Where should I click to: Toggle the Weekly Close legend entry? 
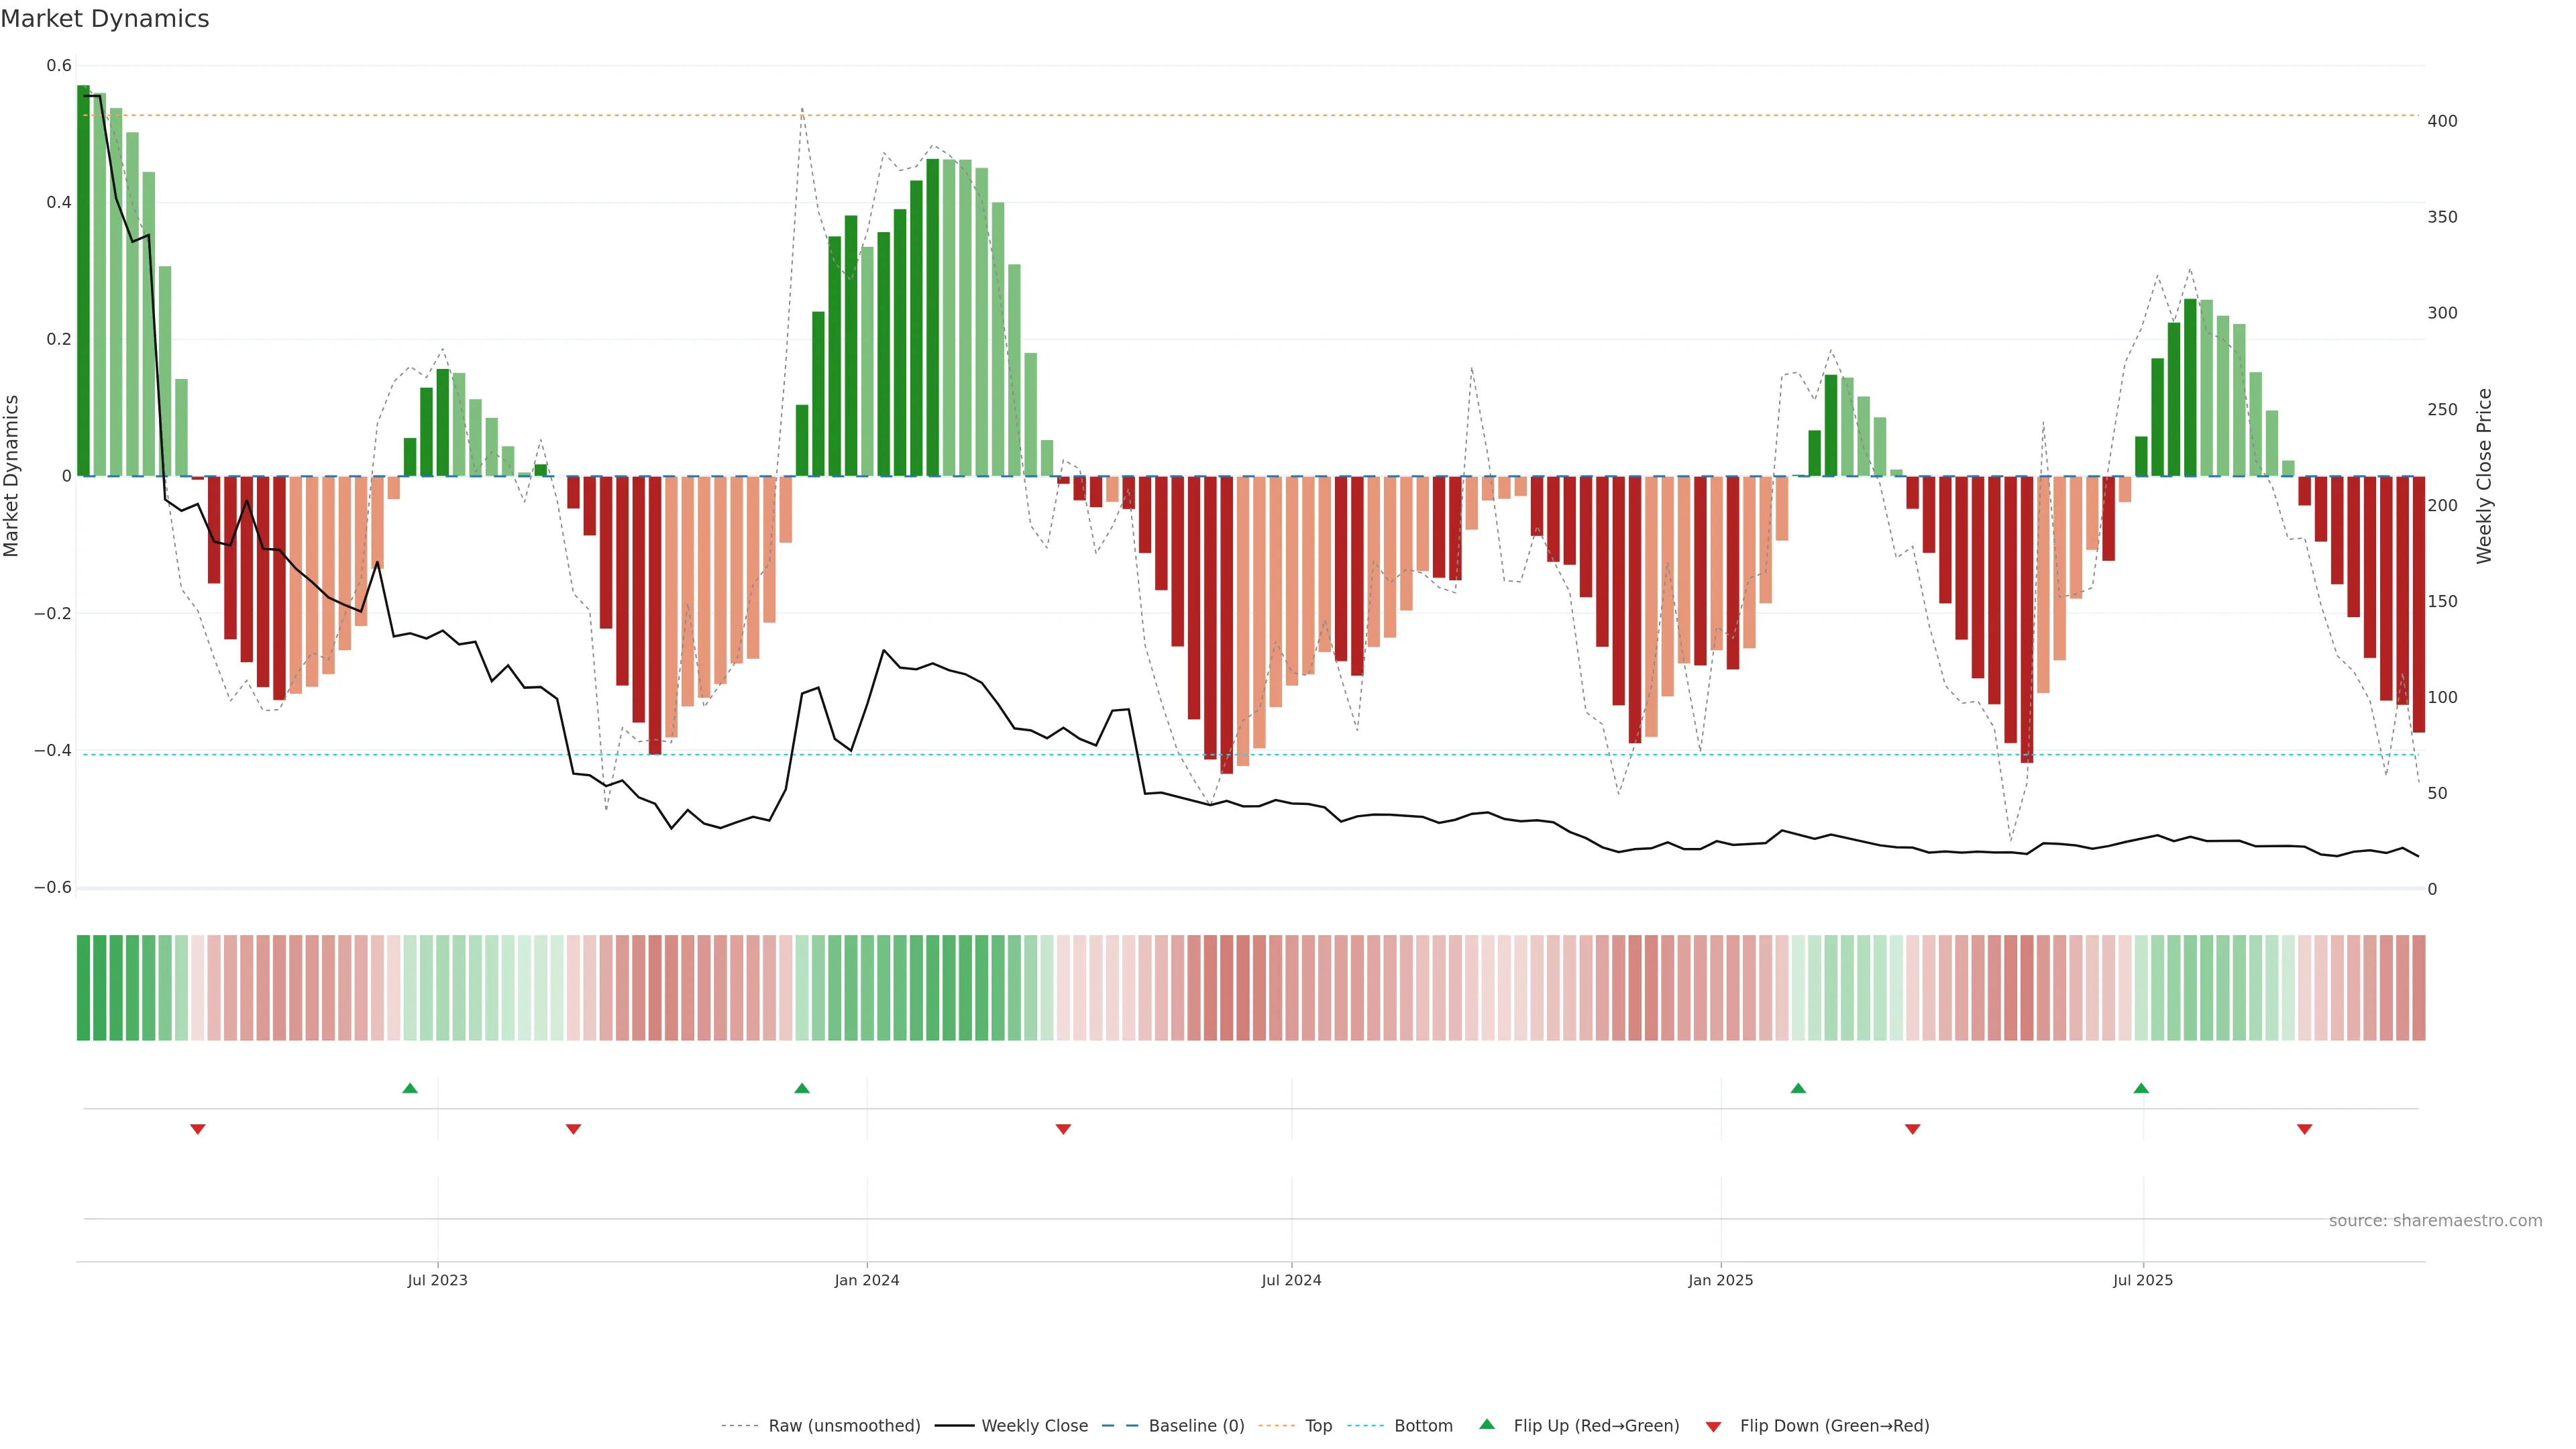[x=1034, y=1426]
